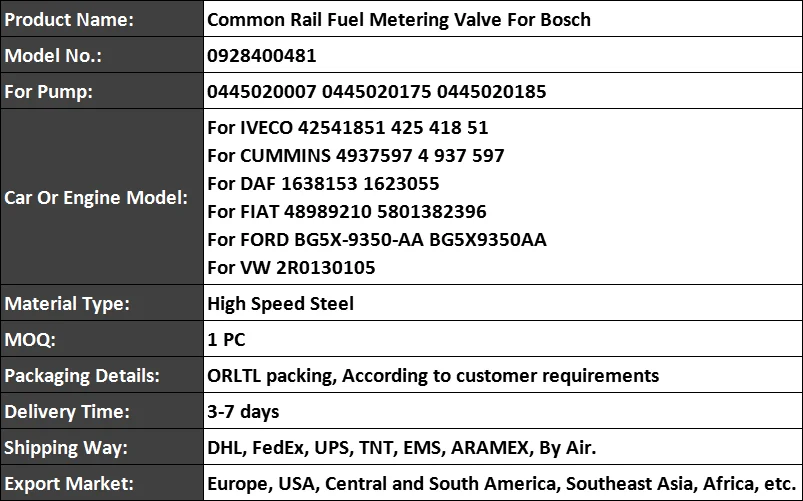The width and height of the screenshot is (803, 501).
Task: Select the For DAF 1638153 line
Action: point(323,183)
